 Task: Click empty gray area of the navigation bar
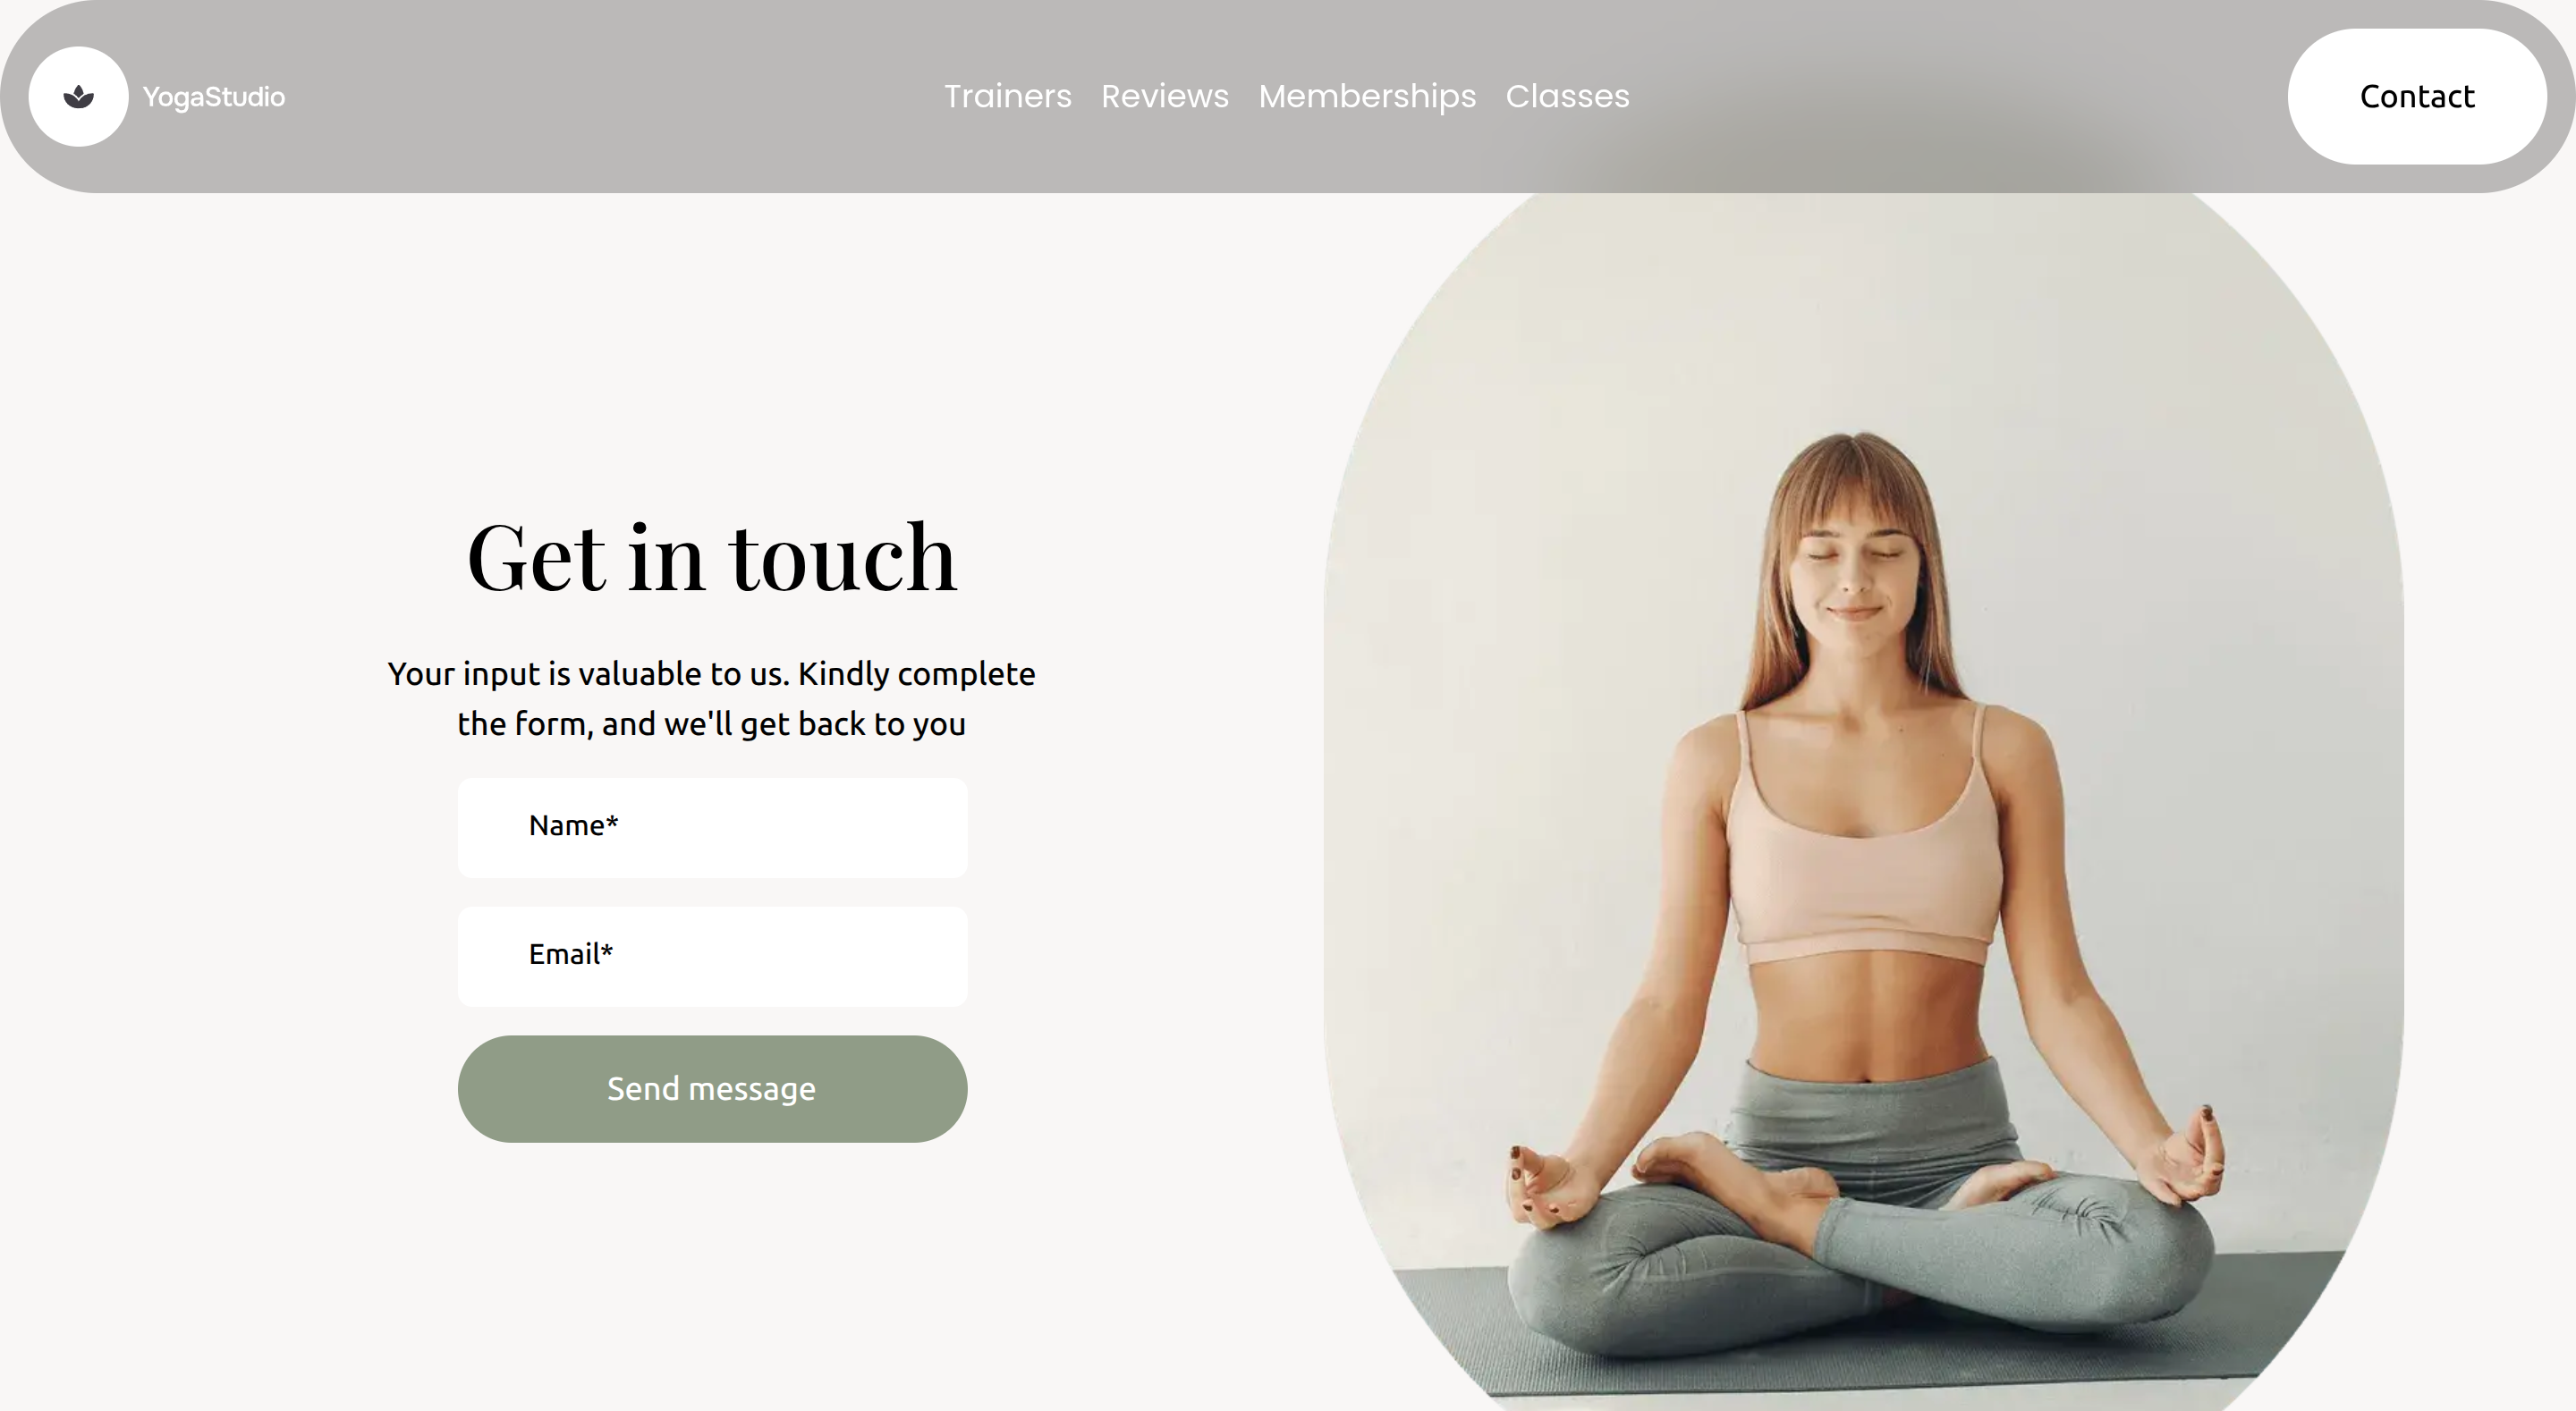(x=600, y=97)
